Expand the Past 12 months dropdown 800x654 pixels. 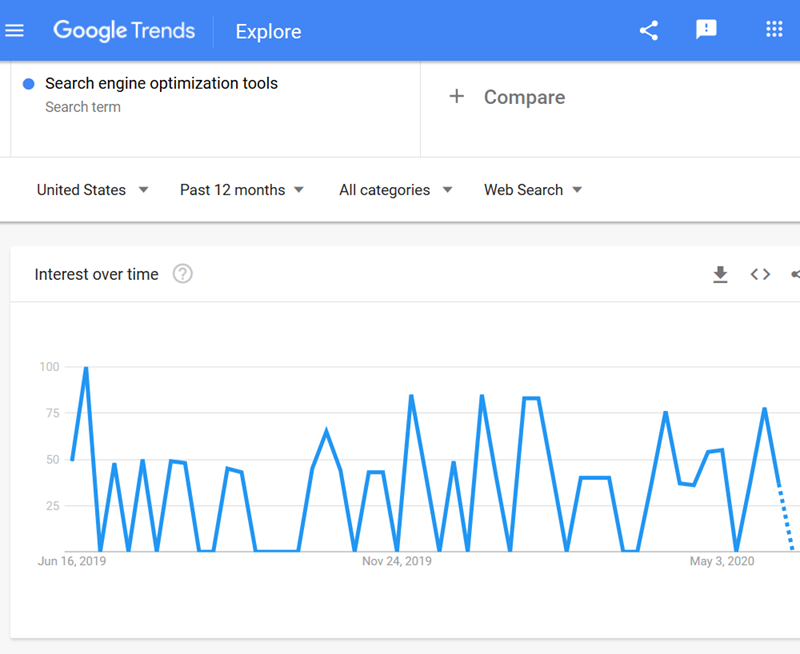(x=242, y=190)
